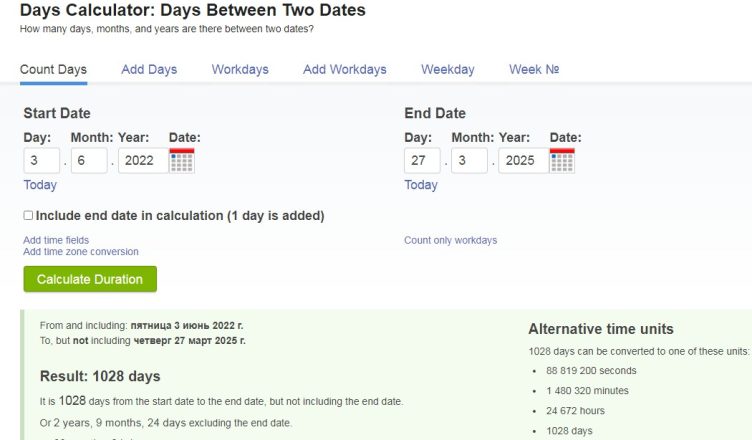The height and width of the screenshot is (440, 752).
Task: Focus the Start Date month field
Action: click(89, 160)
